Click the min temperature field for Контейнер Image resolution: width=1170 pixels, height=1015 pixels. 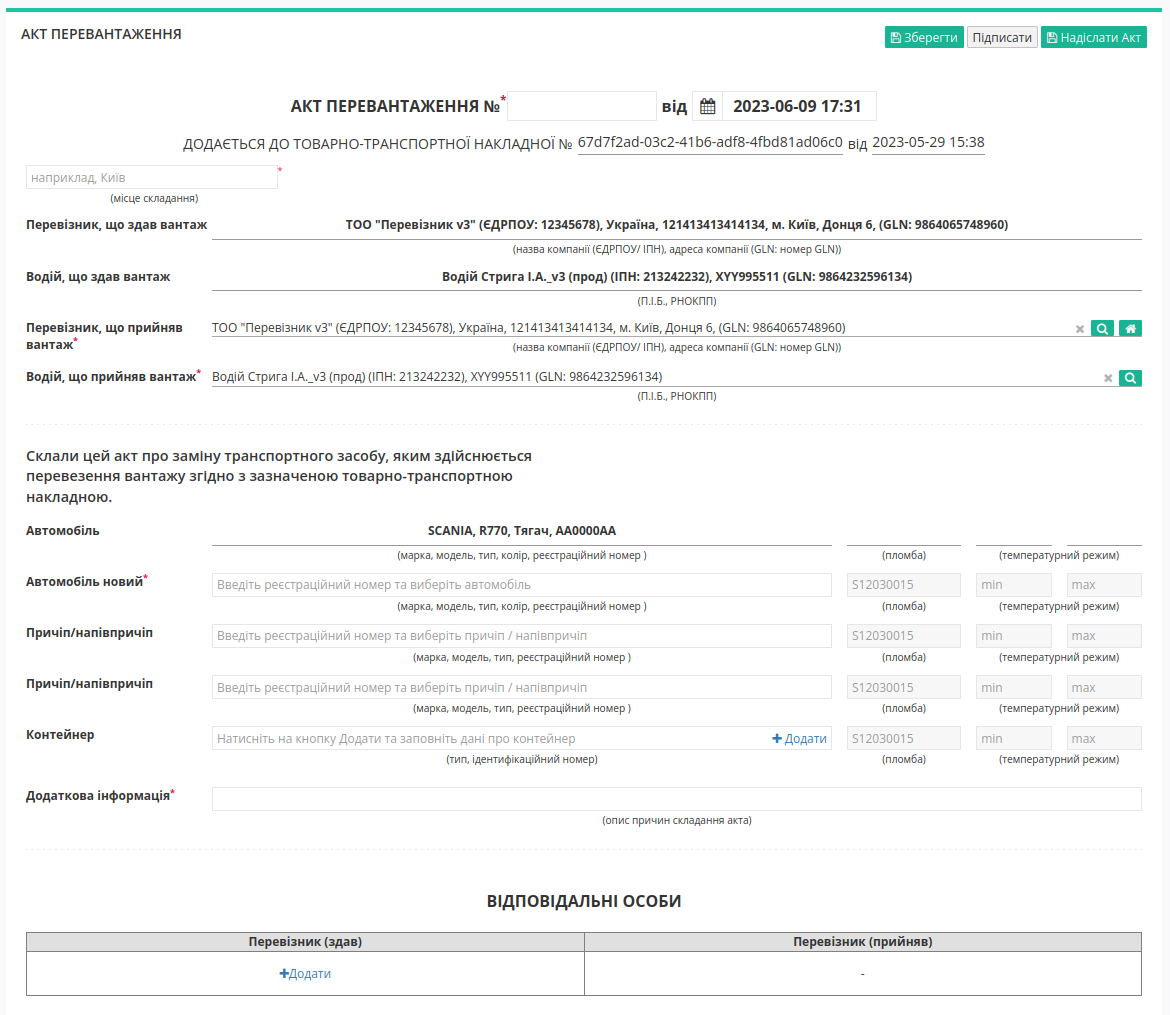click(x=1013, y=738)
